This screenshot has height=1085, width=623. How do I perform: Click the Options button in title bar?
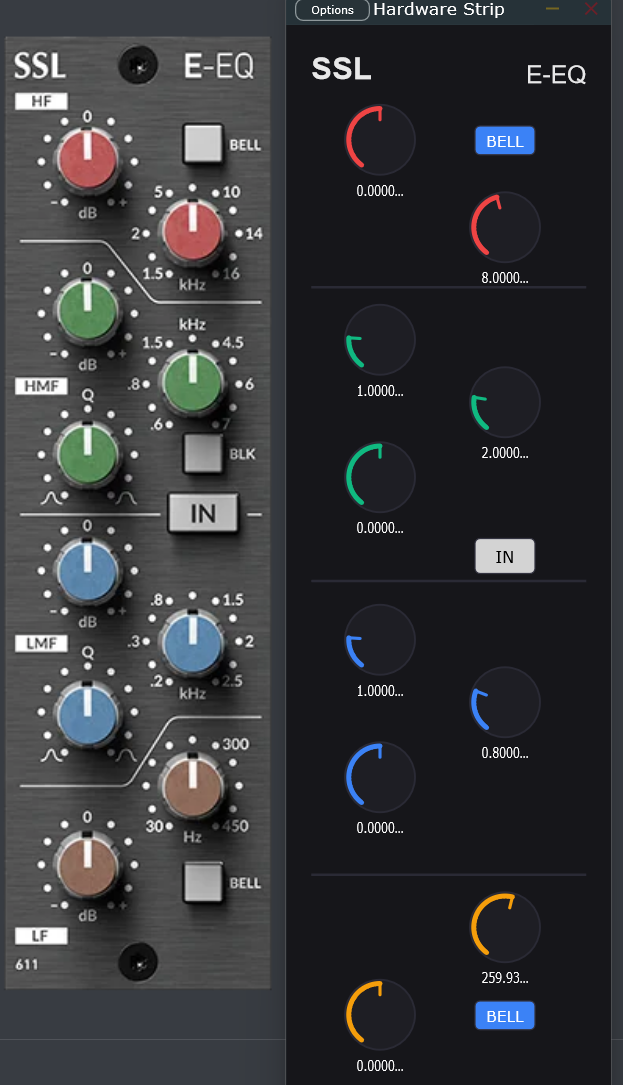(x=332, y=10)
